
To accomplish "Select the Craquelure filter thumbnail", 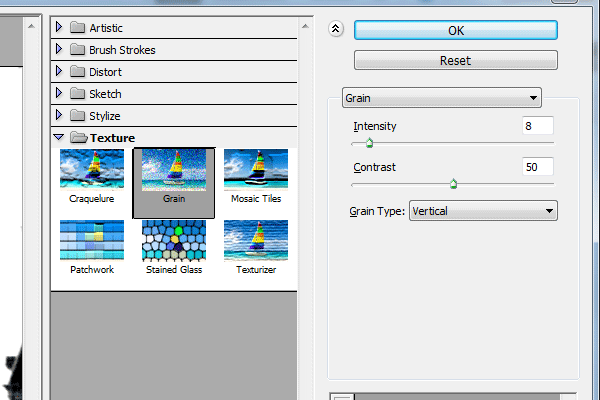I will point(92,170).
